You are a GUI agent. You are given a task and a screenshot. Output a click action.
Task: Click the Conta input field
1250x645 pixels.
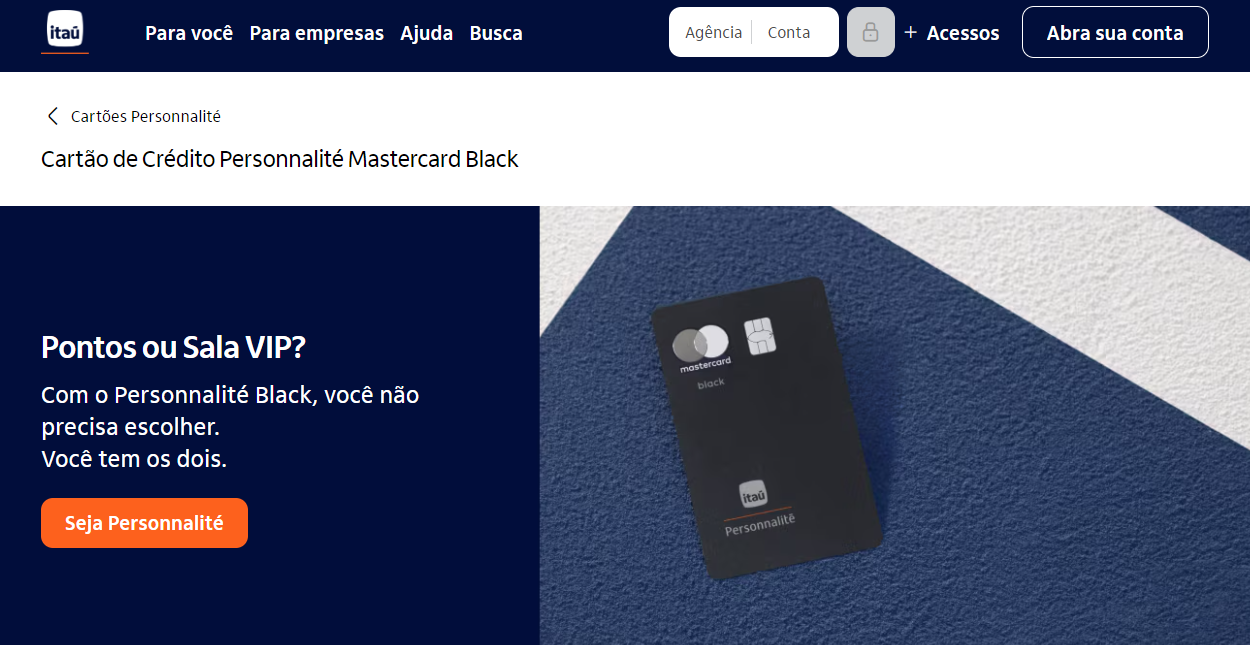click(x=794, y=32)
